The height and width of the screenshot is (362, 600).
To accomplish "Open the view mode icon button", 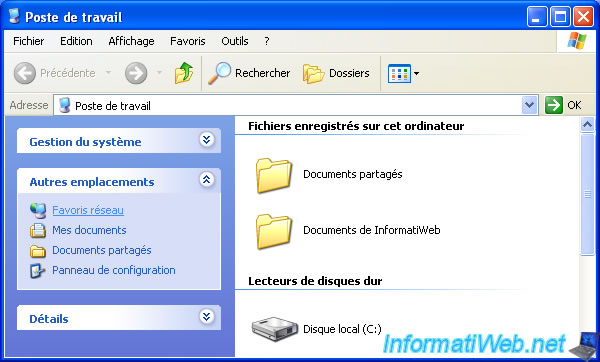I will point(399,73).
